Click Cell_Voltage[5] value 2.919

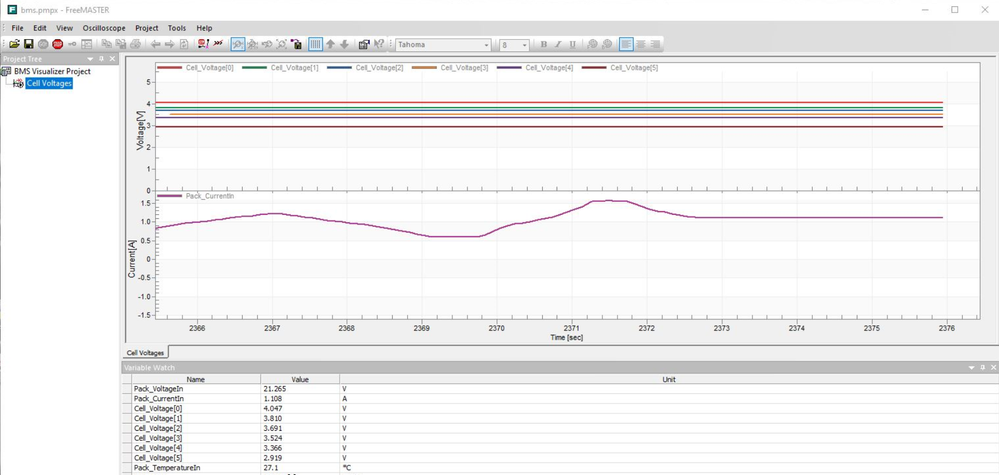[272, 458]
